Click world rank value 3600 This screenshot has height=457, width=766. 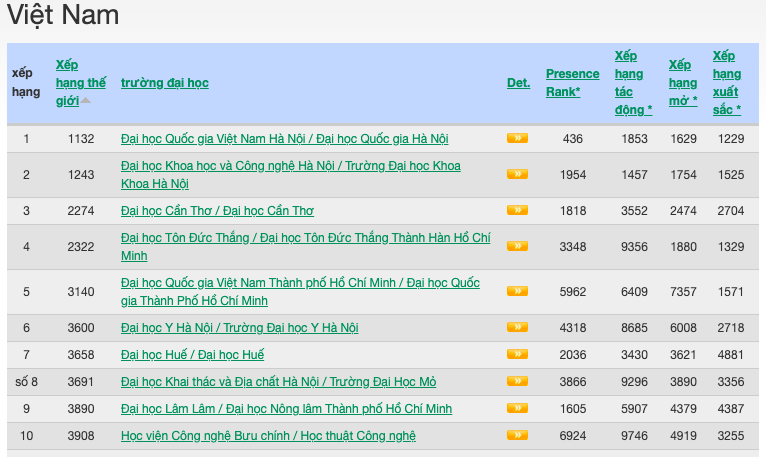(x=81, y=327)
